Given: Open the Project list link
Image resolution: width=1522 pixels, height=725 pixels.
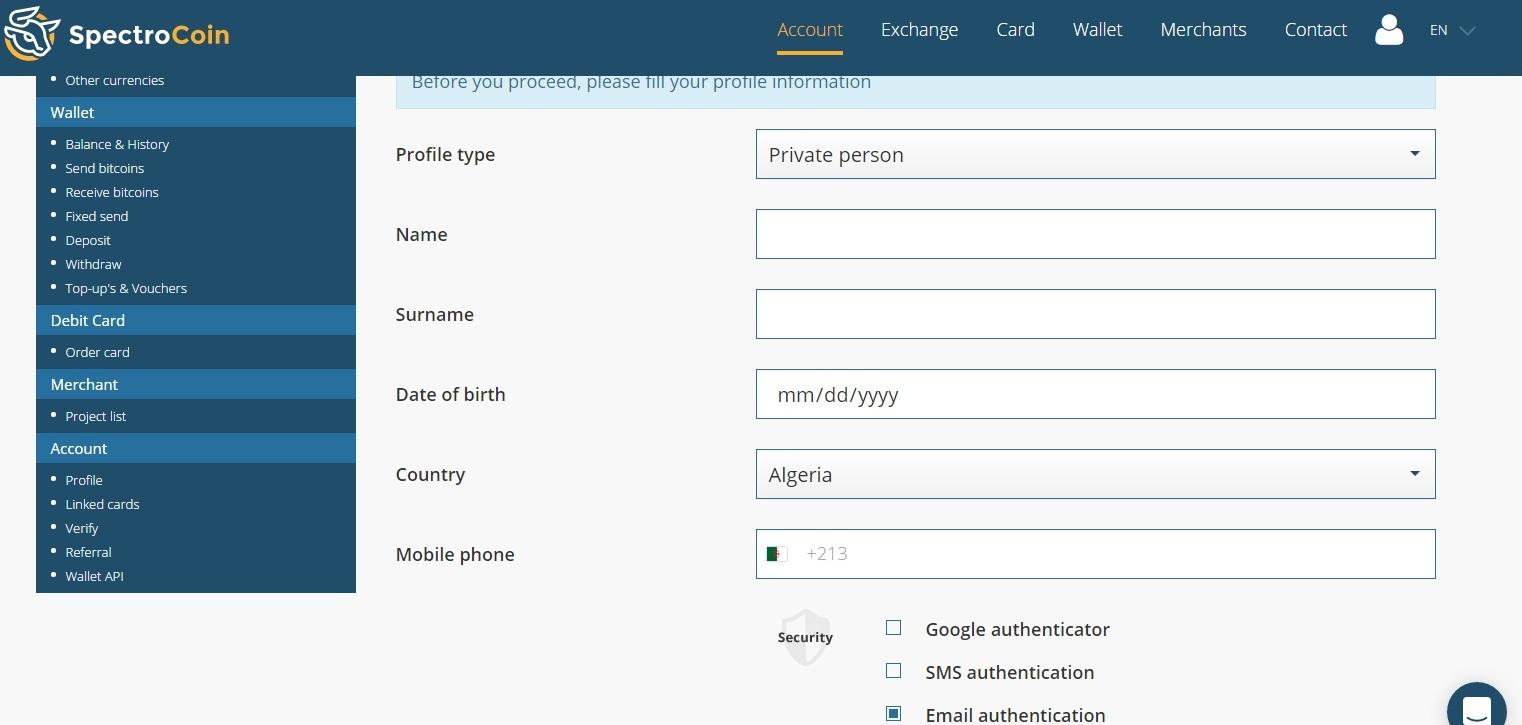Looking at the screenshot, I should (x=95, y=416).
